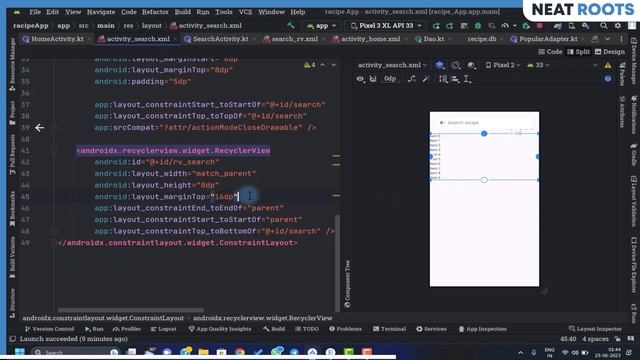
Task: Click the Pack icon in the design toolbar
Action: [443, 79]
